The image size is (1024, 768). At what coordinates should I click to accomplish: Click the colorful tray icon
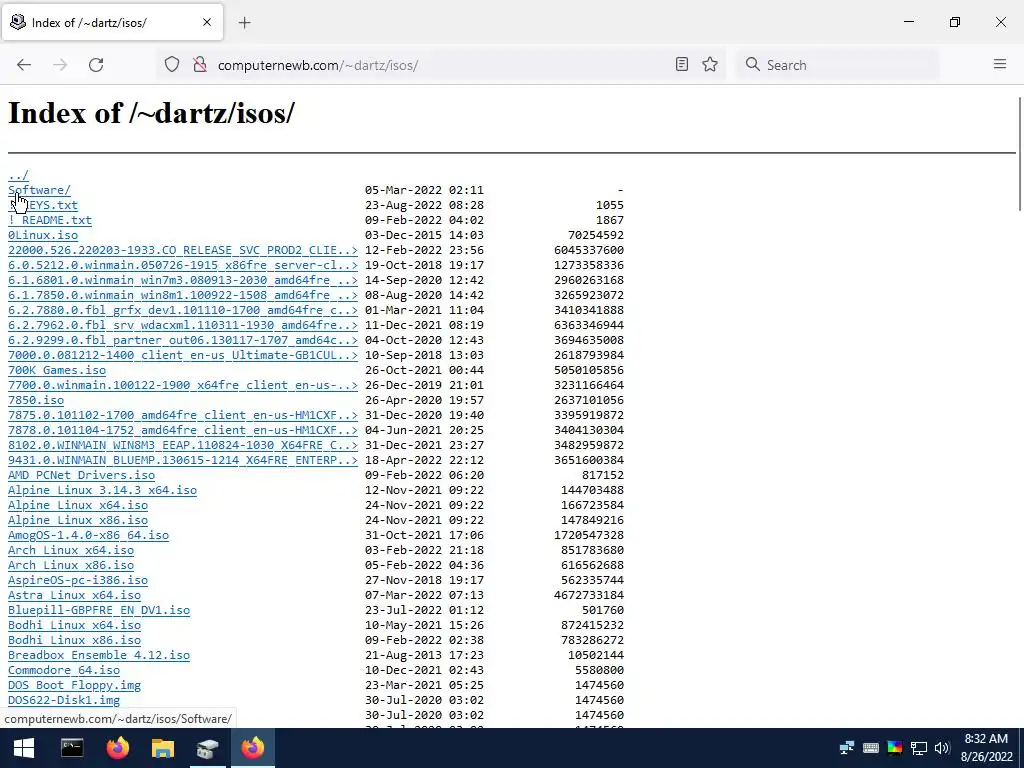(895, 748)
